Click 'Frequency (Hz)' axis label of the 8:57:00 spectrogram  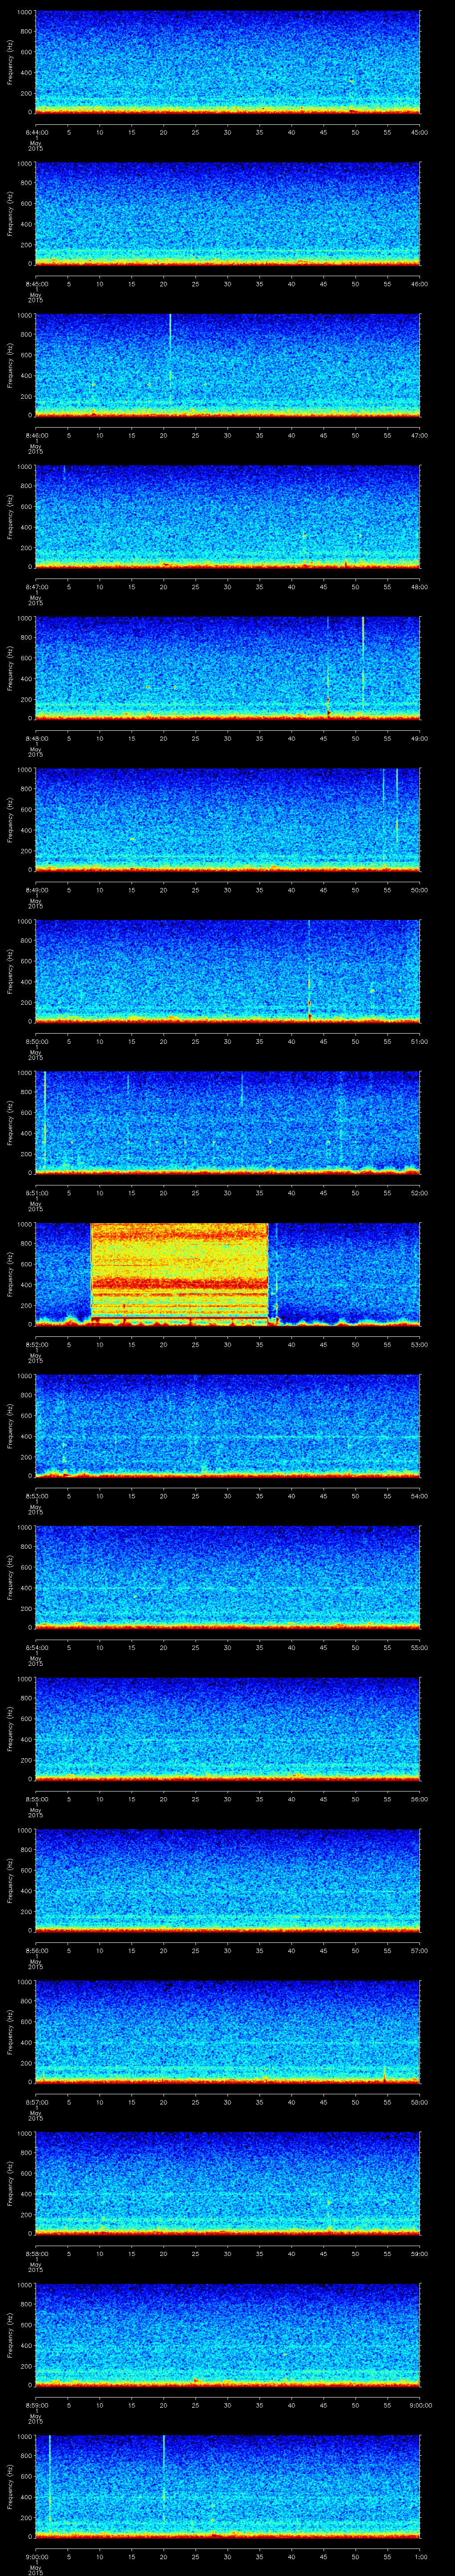[10, 2032]
